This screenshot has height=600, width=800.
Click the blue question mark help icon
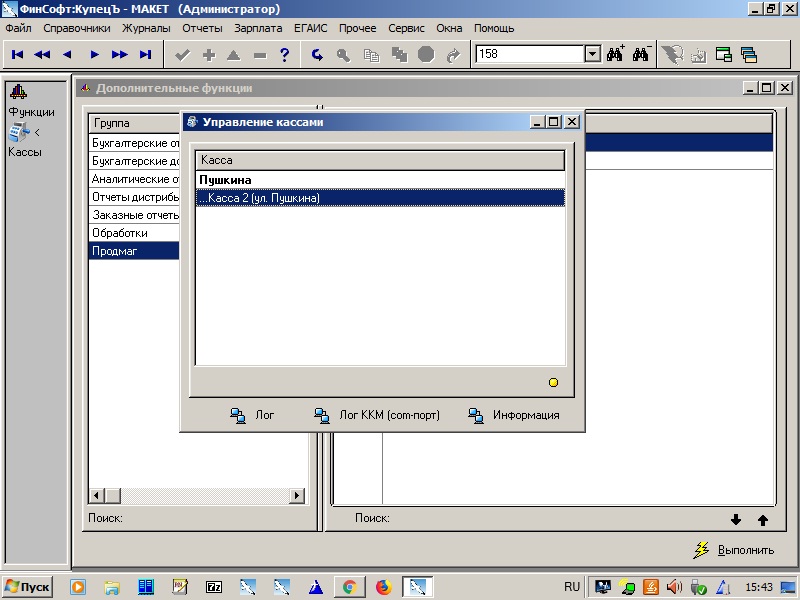pyautogui.click(x=285, y=55)
